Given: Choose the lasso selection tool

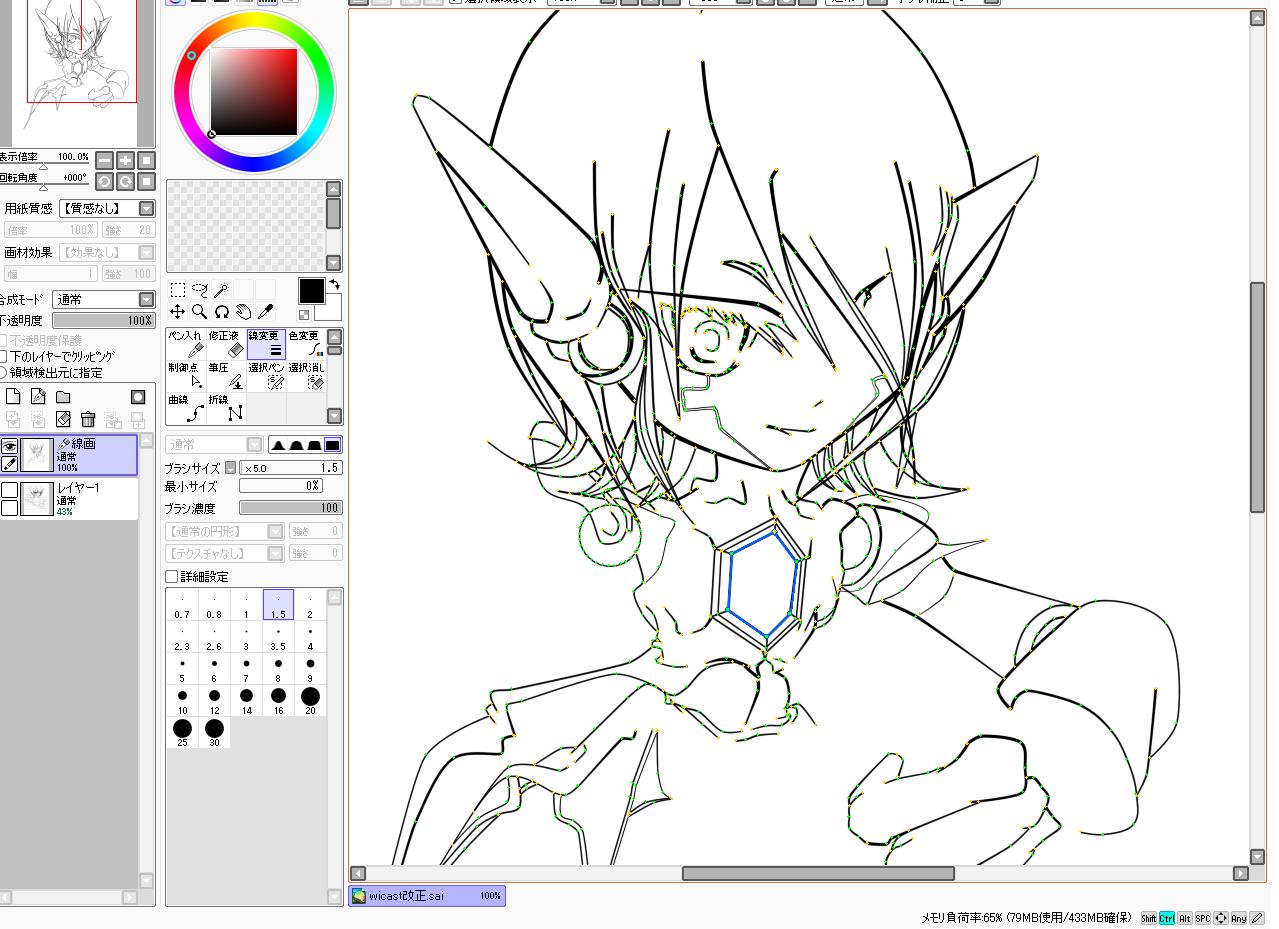Looking at the screenshot, I should 200,290.
